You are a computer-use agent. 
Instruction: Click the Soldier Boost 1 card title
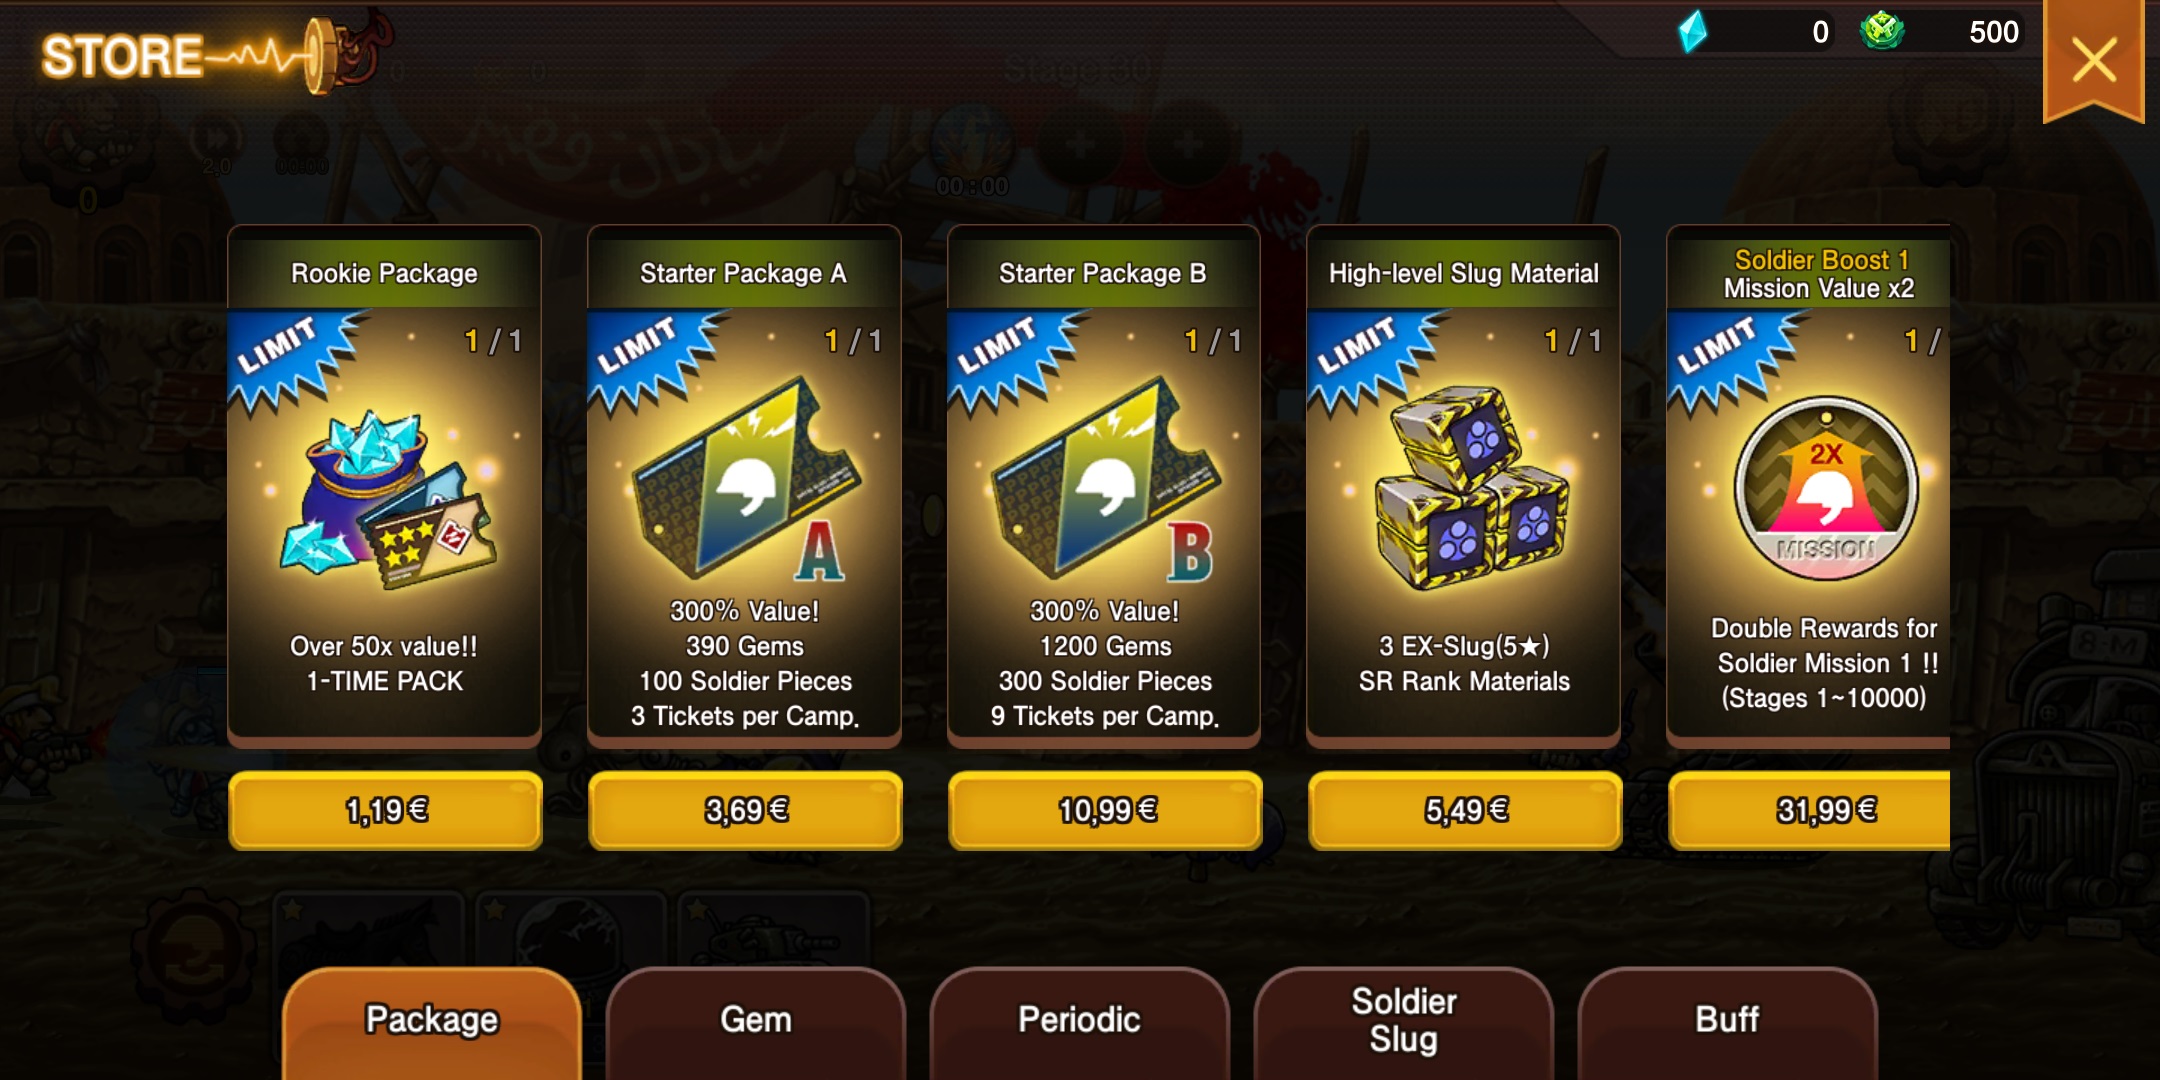pyautogui.click(x=1820, y=274)
